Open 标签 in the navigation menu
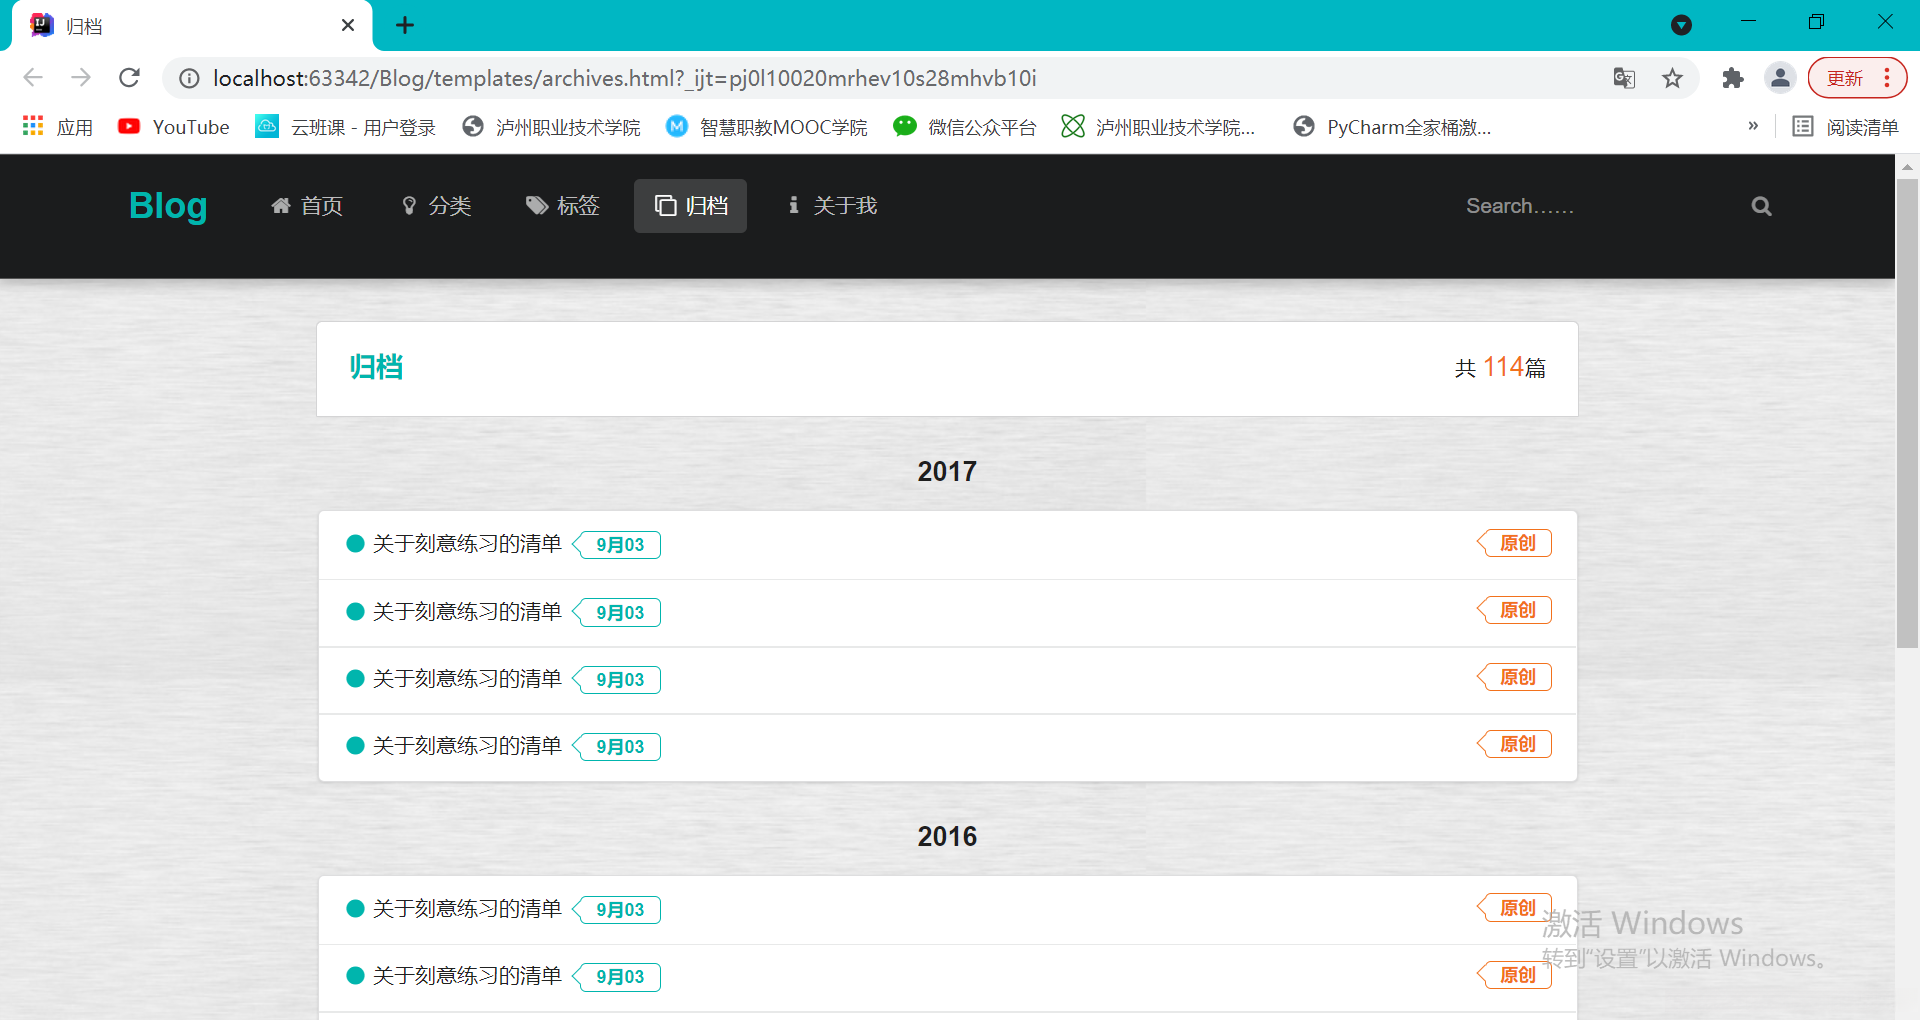Screen dimensions: 1920x1020 tap(563, 206)
